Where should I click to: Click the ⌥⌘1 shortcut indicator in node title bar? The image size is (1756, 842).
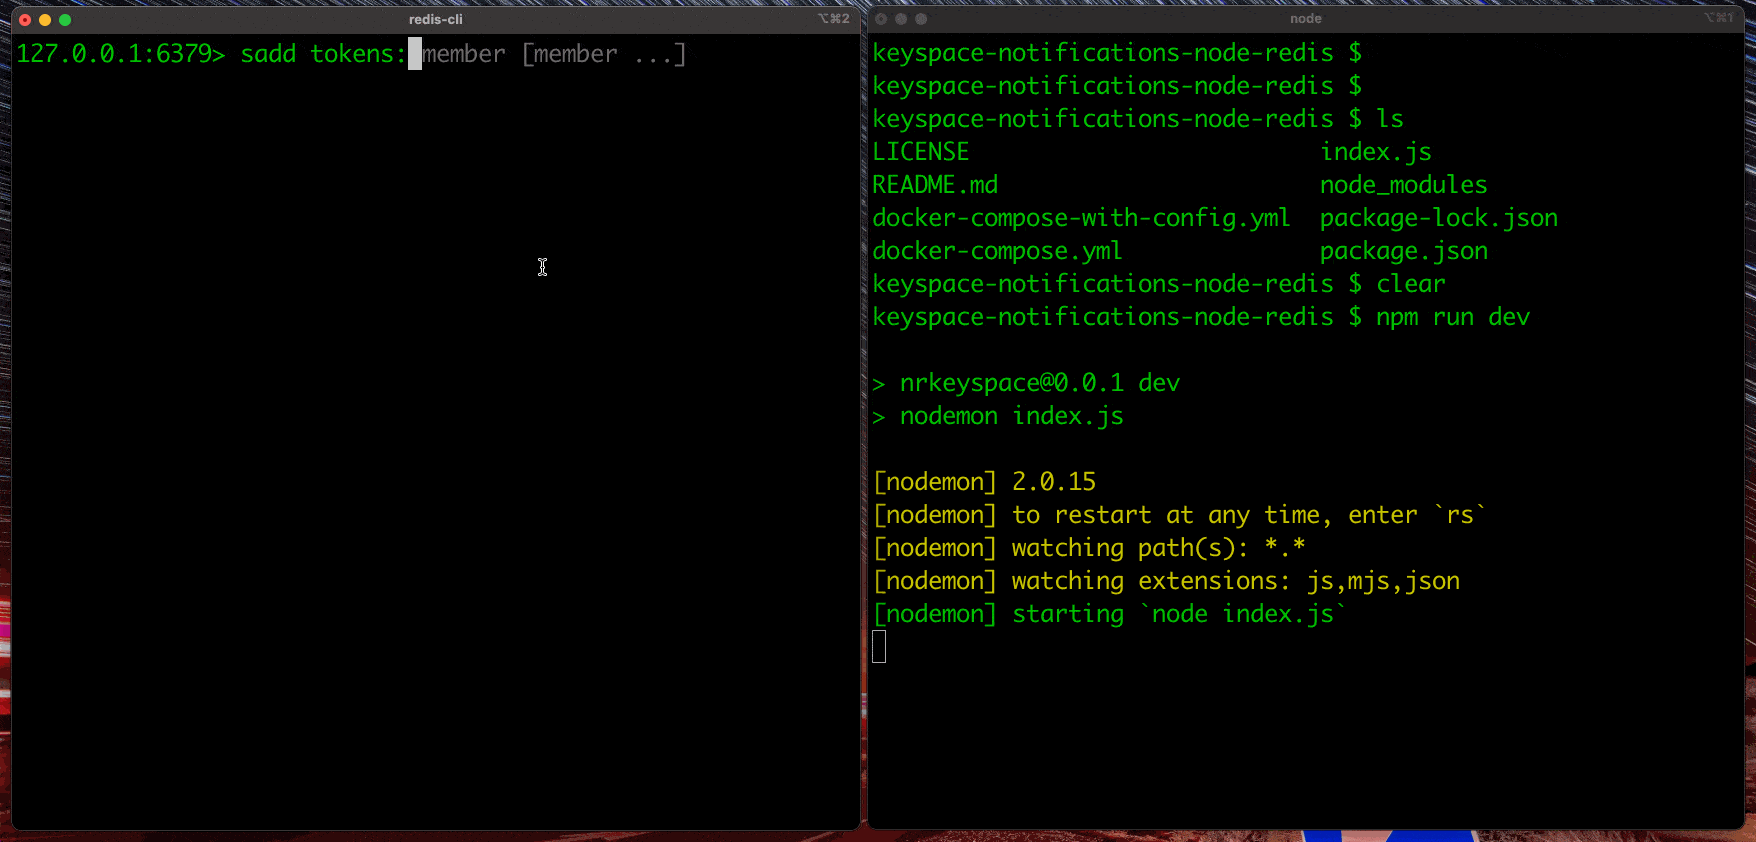[x=1719, y=18]
